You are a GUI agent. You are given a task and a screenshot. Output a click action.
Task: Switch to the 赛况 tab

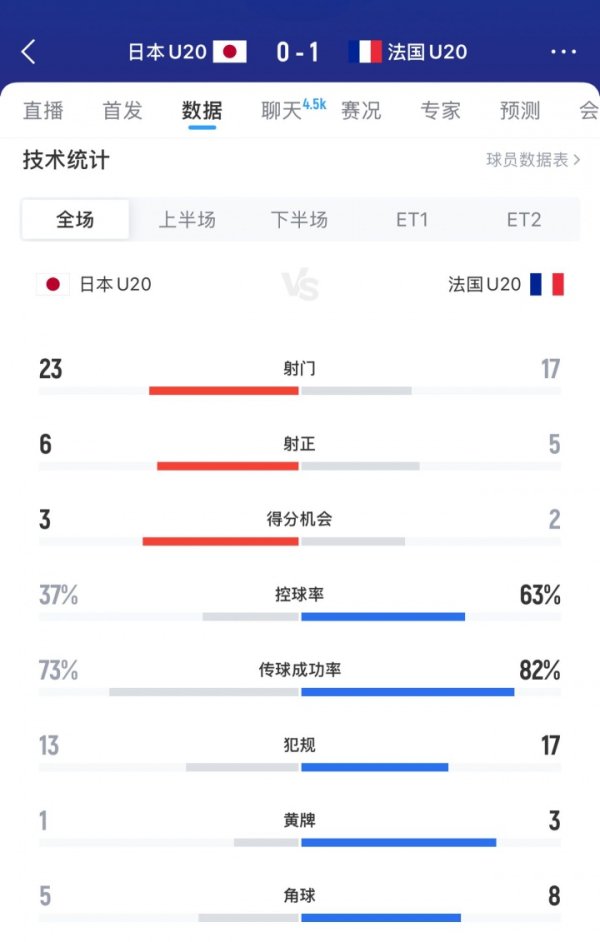[362, 110]
